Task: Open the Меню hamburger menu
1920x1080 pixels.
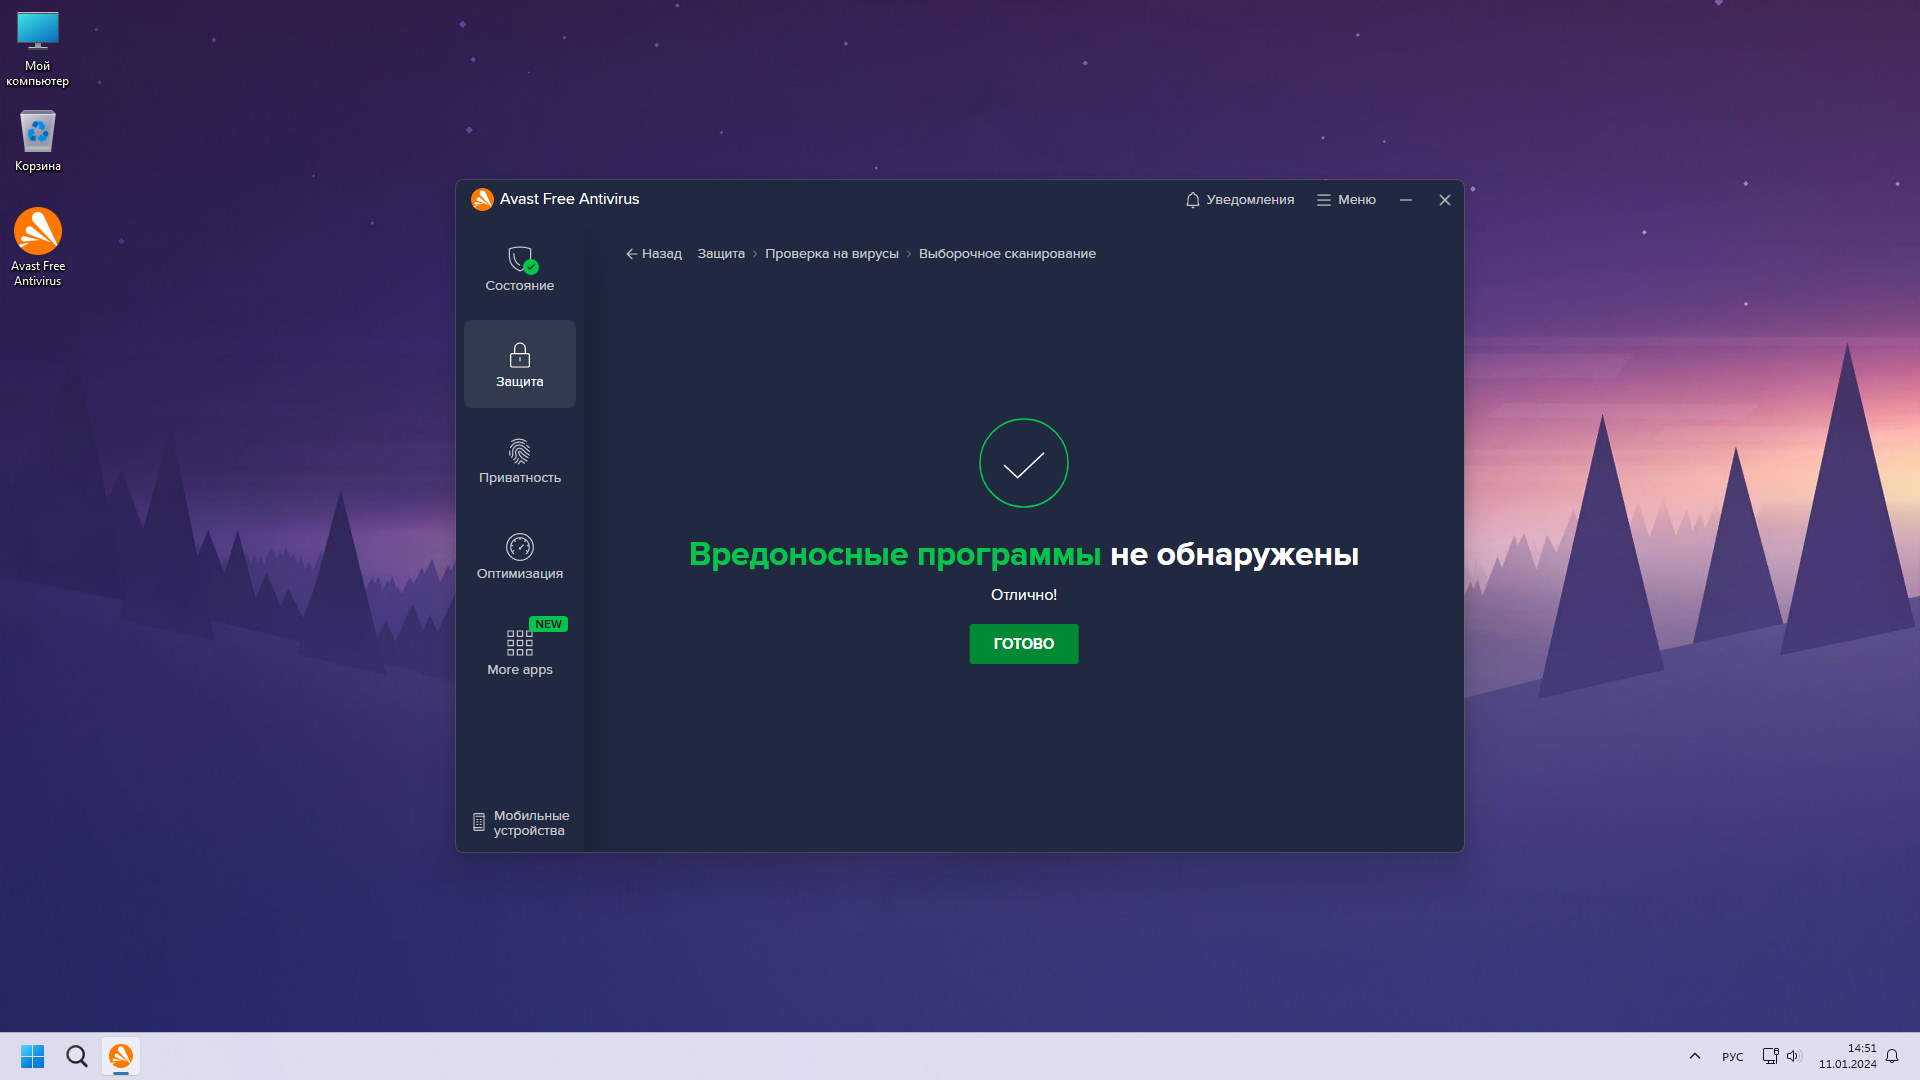Action: 1346,200
